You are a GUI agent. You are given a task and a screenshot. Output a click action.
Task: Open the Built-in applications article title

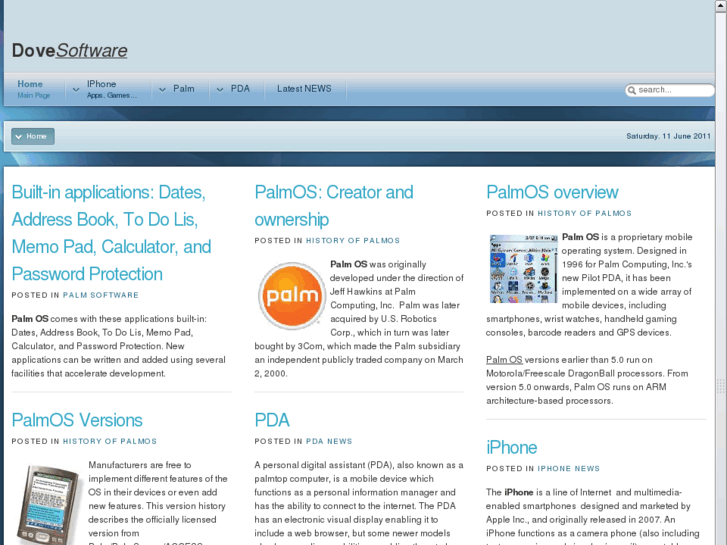click(x=111, y=233)
